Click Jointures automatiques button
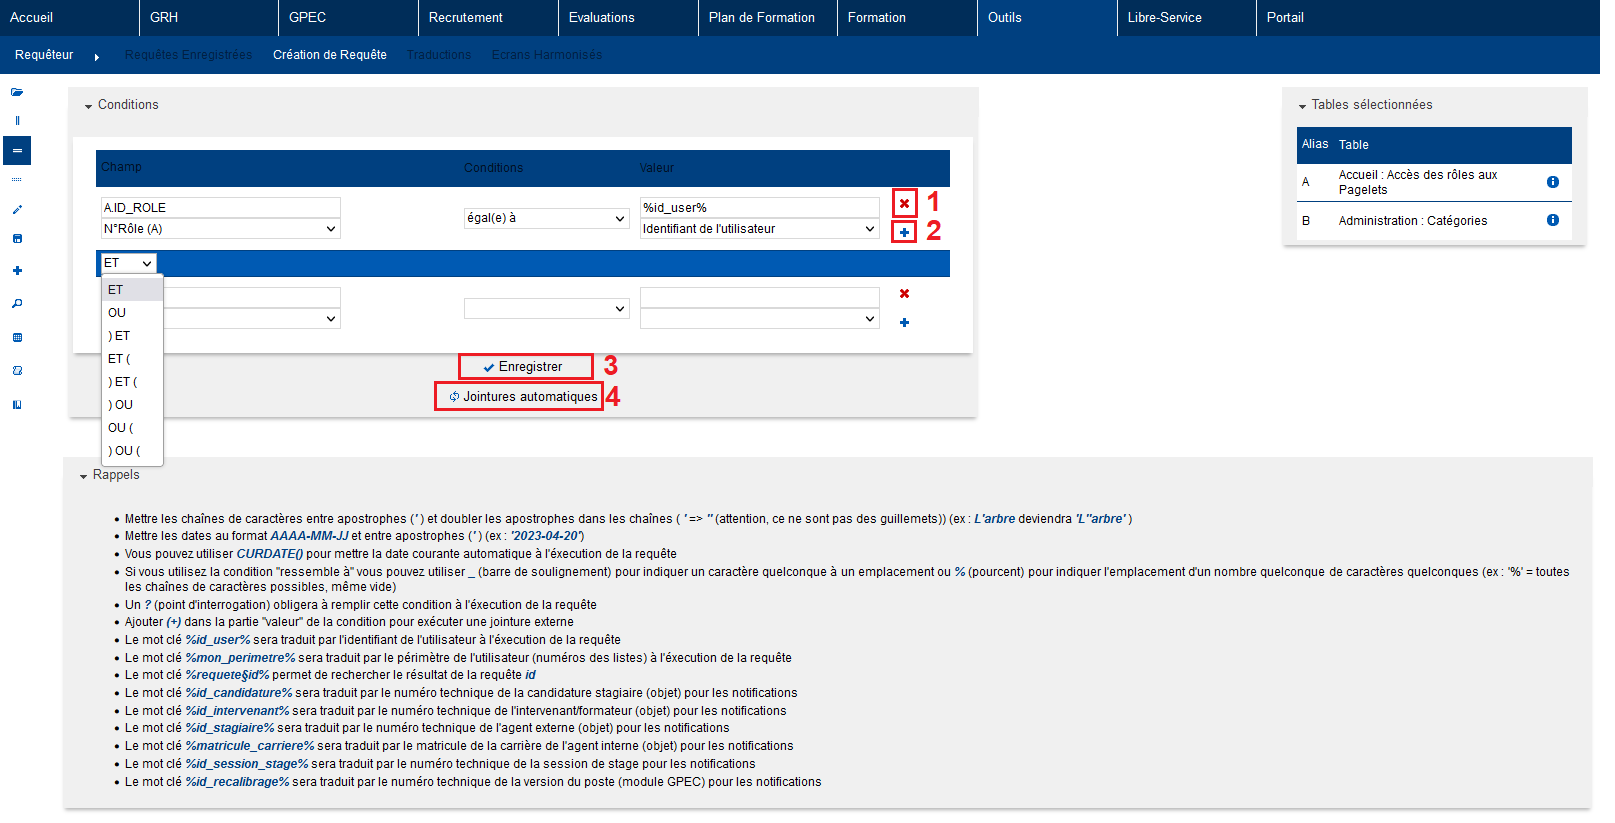1615x823 pixels. 520,397
